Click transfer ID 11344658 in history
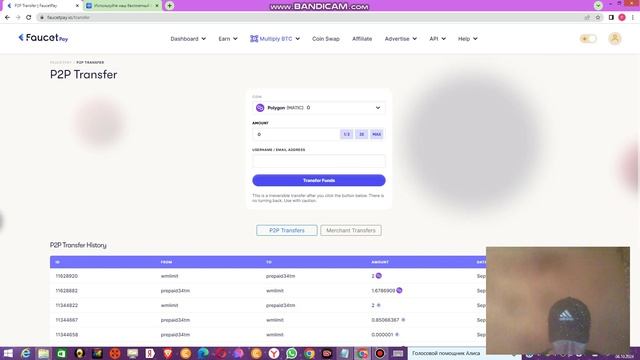The width and height of the screenshot is (640, 360). tap(67, 335)
